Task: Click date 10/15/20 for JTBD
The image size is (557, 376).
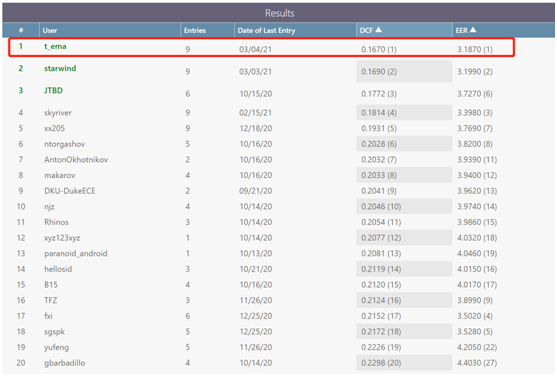Action: [256, 94]
